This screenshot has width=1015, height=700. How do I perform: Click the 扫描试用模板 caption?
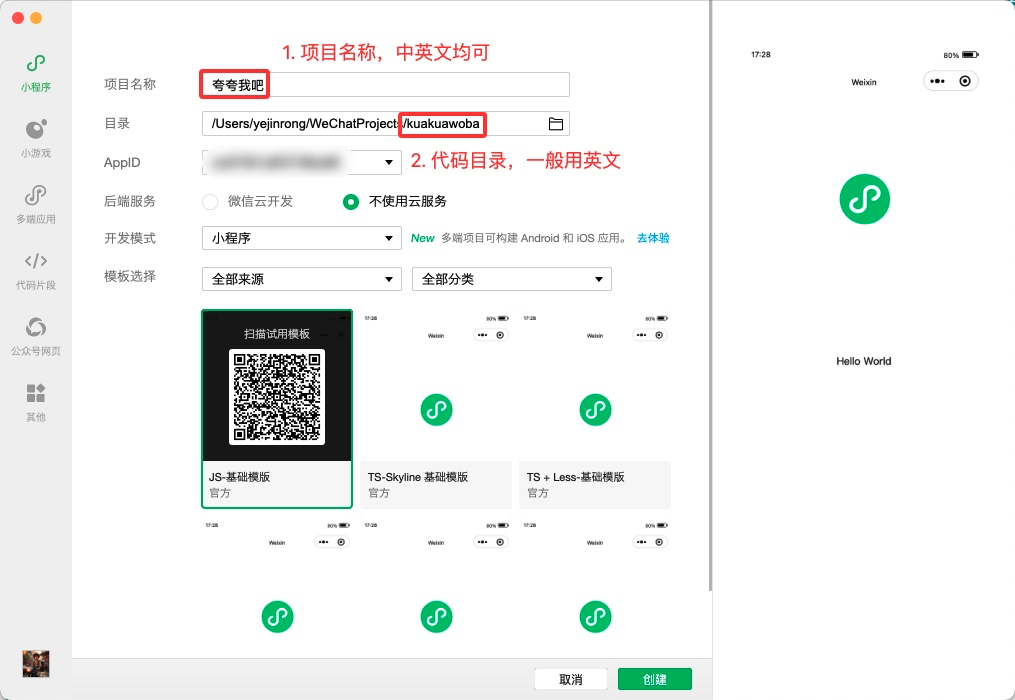coord(277,334)
